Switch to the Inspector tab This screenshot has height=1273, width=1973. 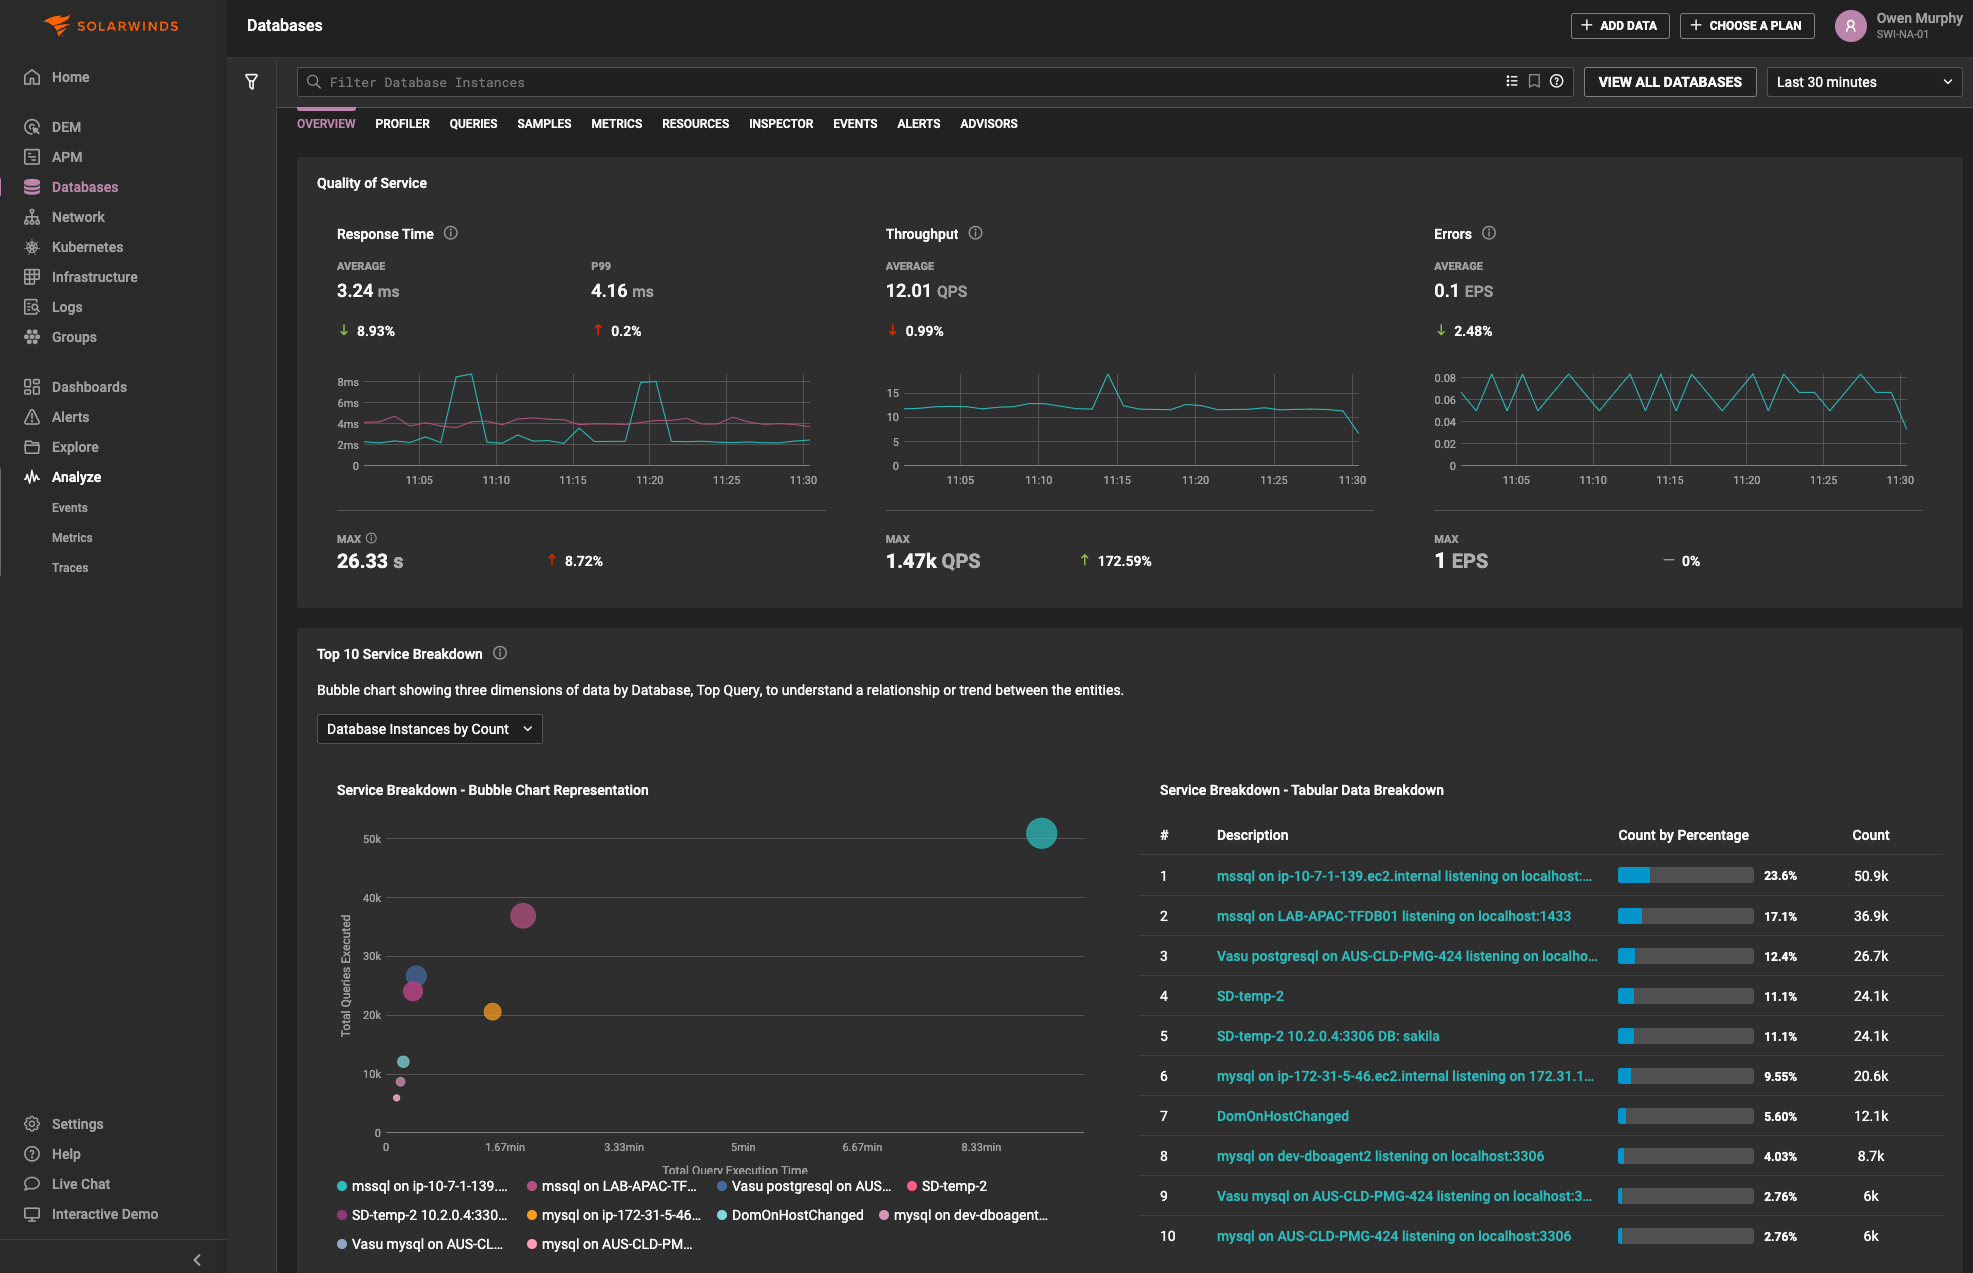click(781, 124)
